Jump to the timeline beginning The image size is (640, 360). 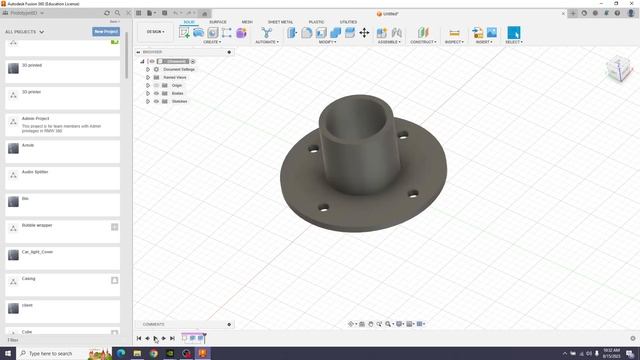click(139, 338)
